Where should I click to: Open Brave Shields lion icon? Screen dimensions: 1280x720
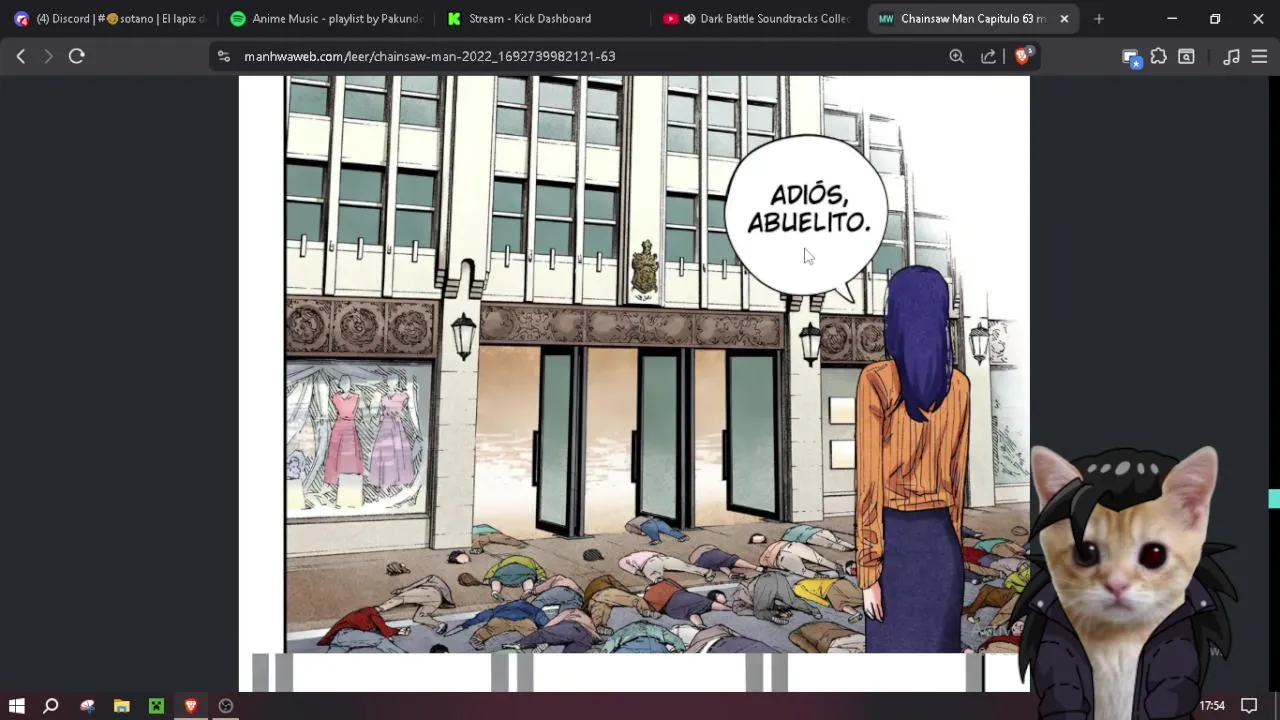tap(1022, 57)
